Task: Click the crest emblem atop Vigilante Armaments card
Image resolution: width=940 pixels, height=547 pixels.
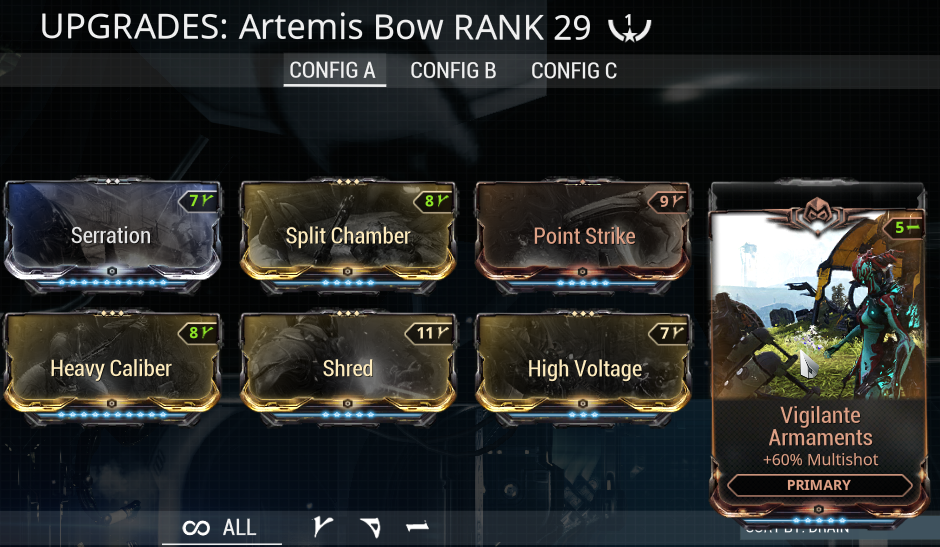Action: point(818,214)
